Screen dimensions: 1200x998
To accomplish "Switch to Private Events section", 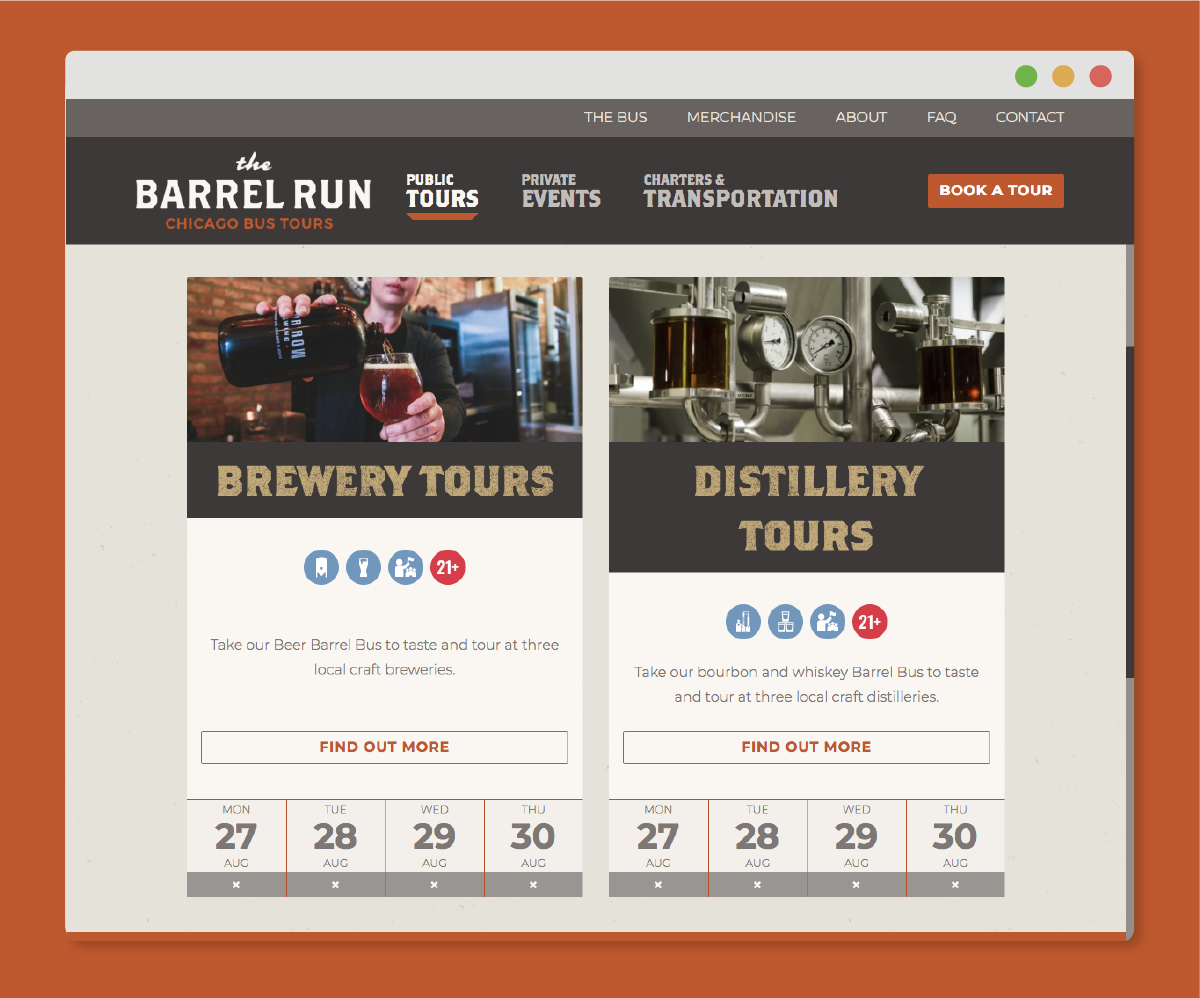I will (x=561, y=191).
